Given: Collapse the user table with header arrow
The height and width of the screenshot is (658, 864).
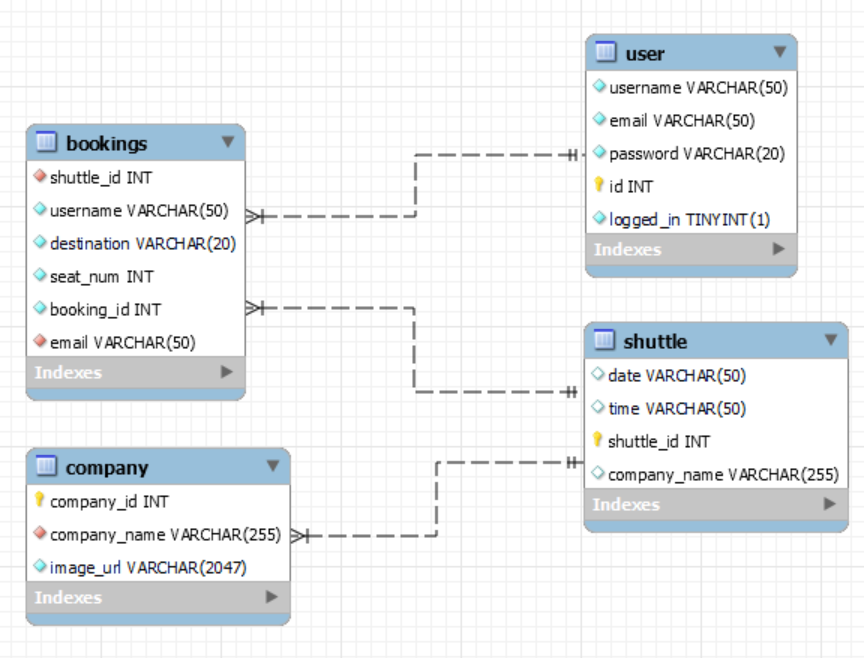Looking at the screenshot, I should tap(780, 52).
